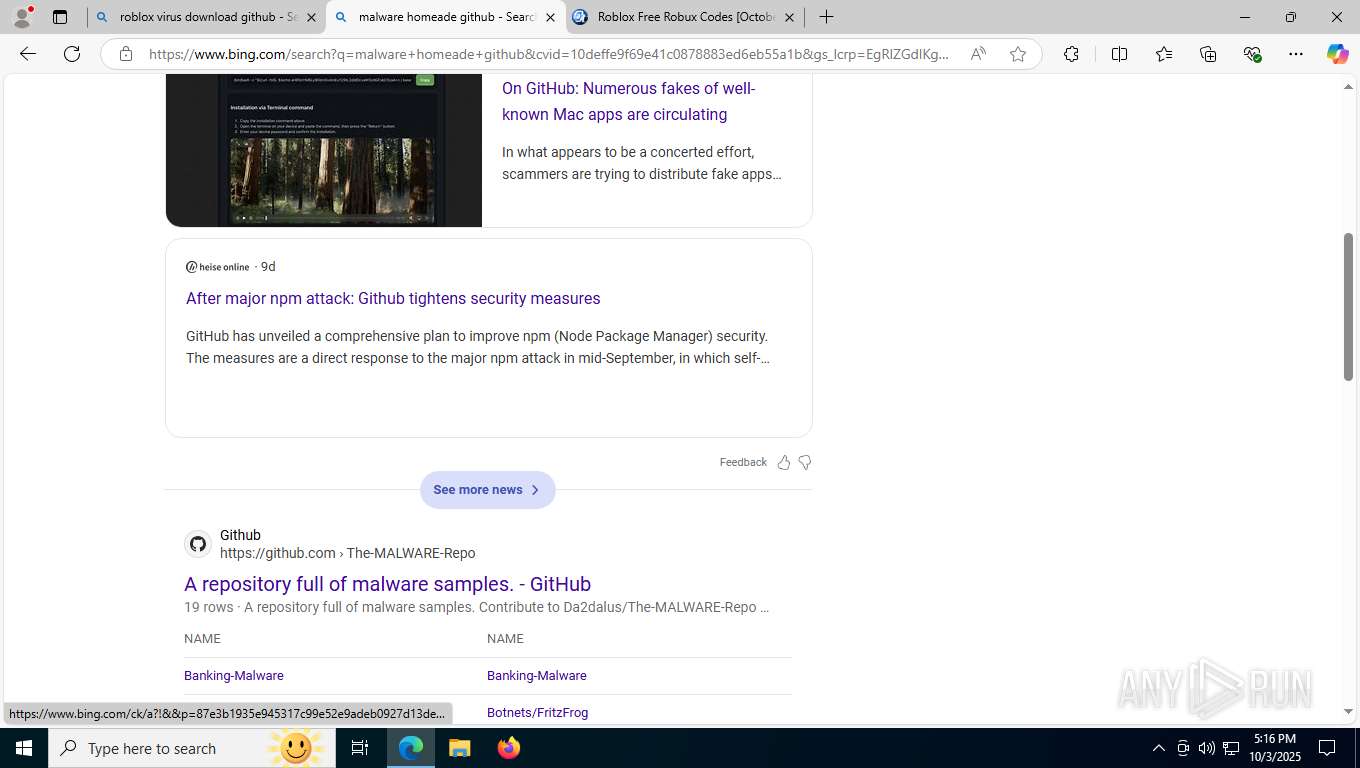
Task: Open the Edge profile icon
Action: [22, 17]
